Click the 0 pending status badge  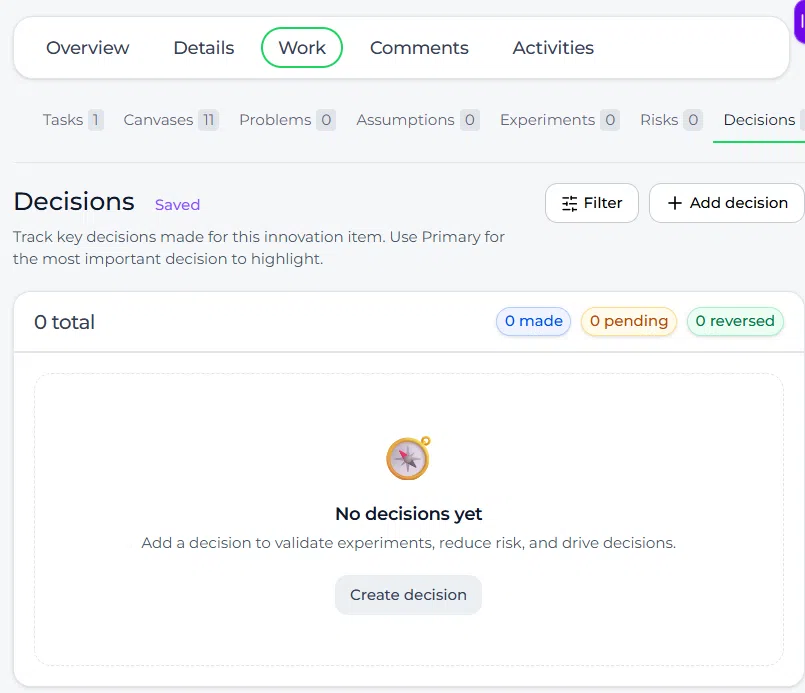(x=629, y=321)
